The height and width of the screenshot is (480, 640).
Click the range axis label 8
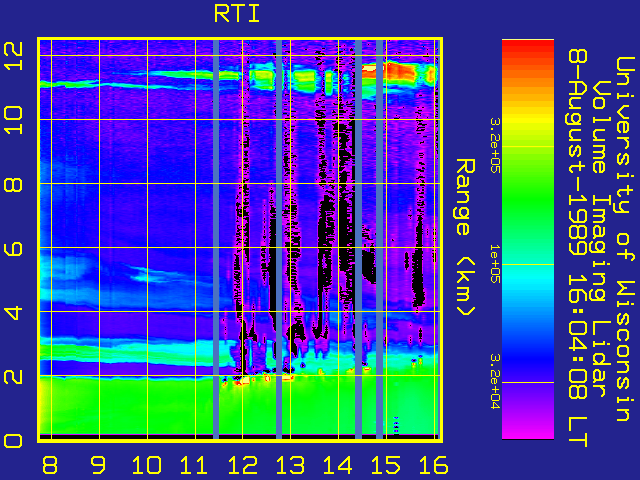[x=13, y=184]
